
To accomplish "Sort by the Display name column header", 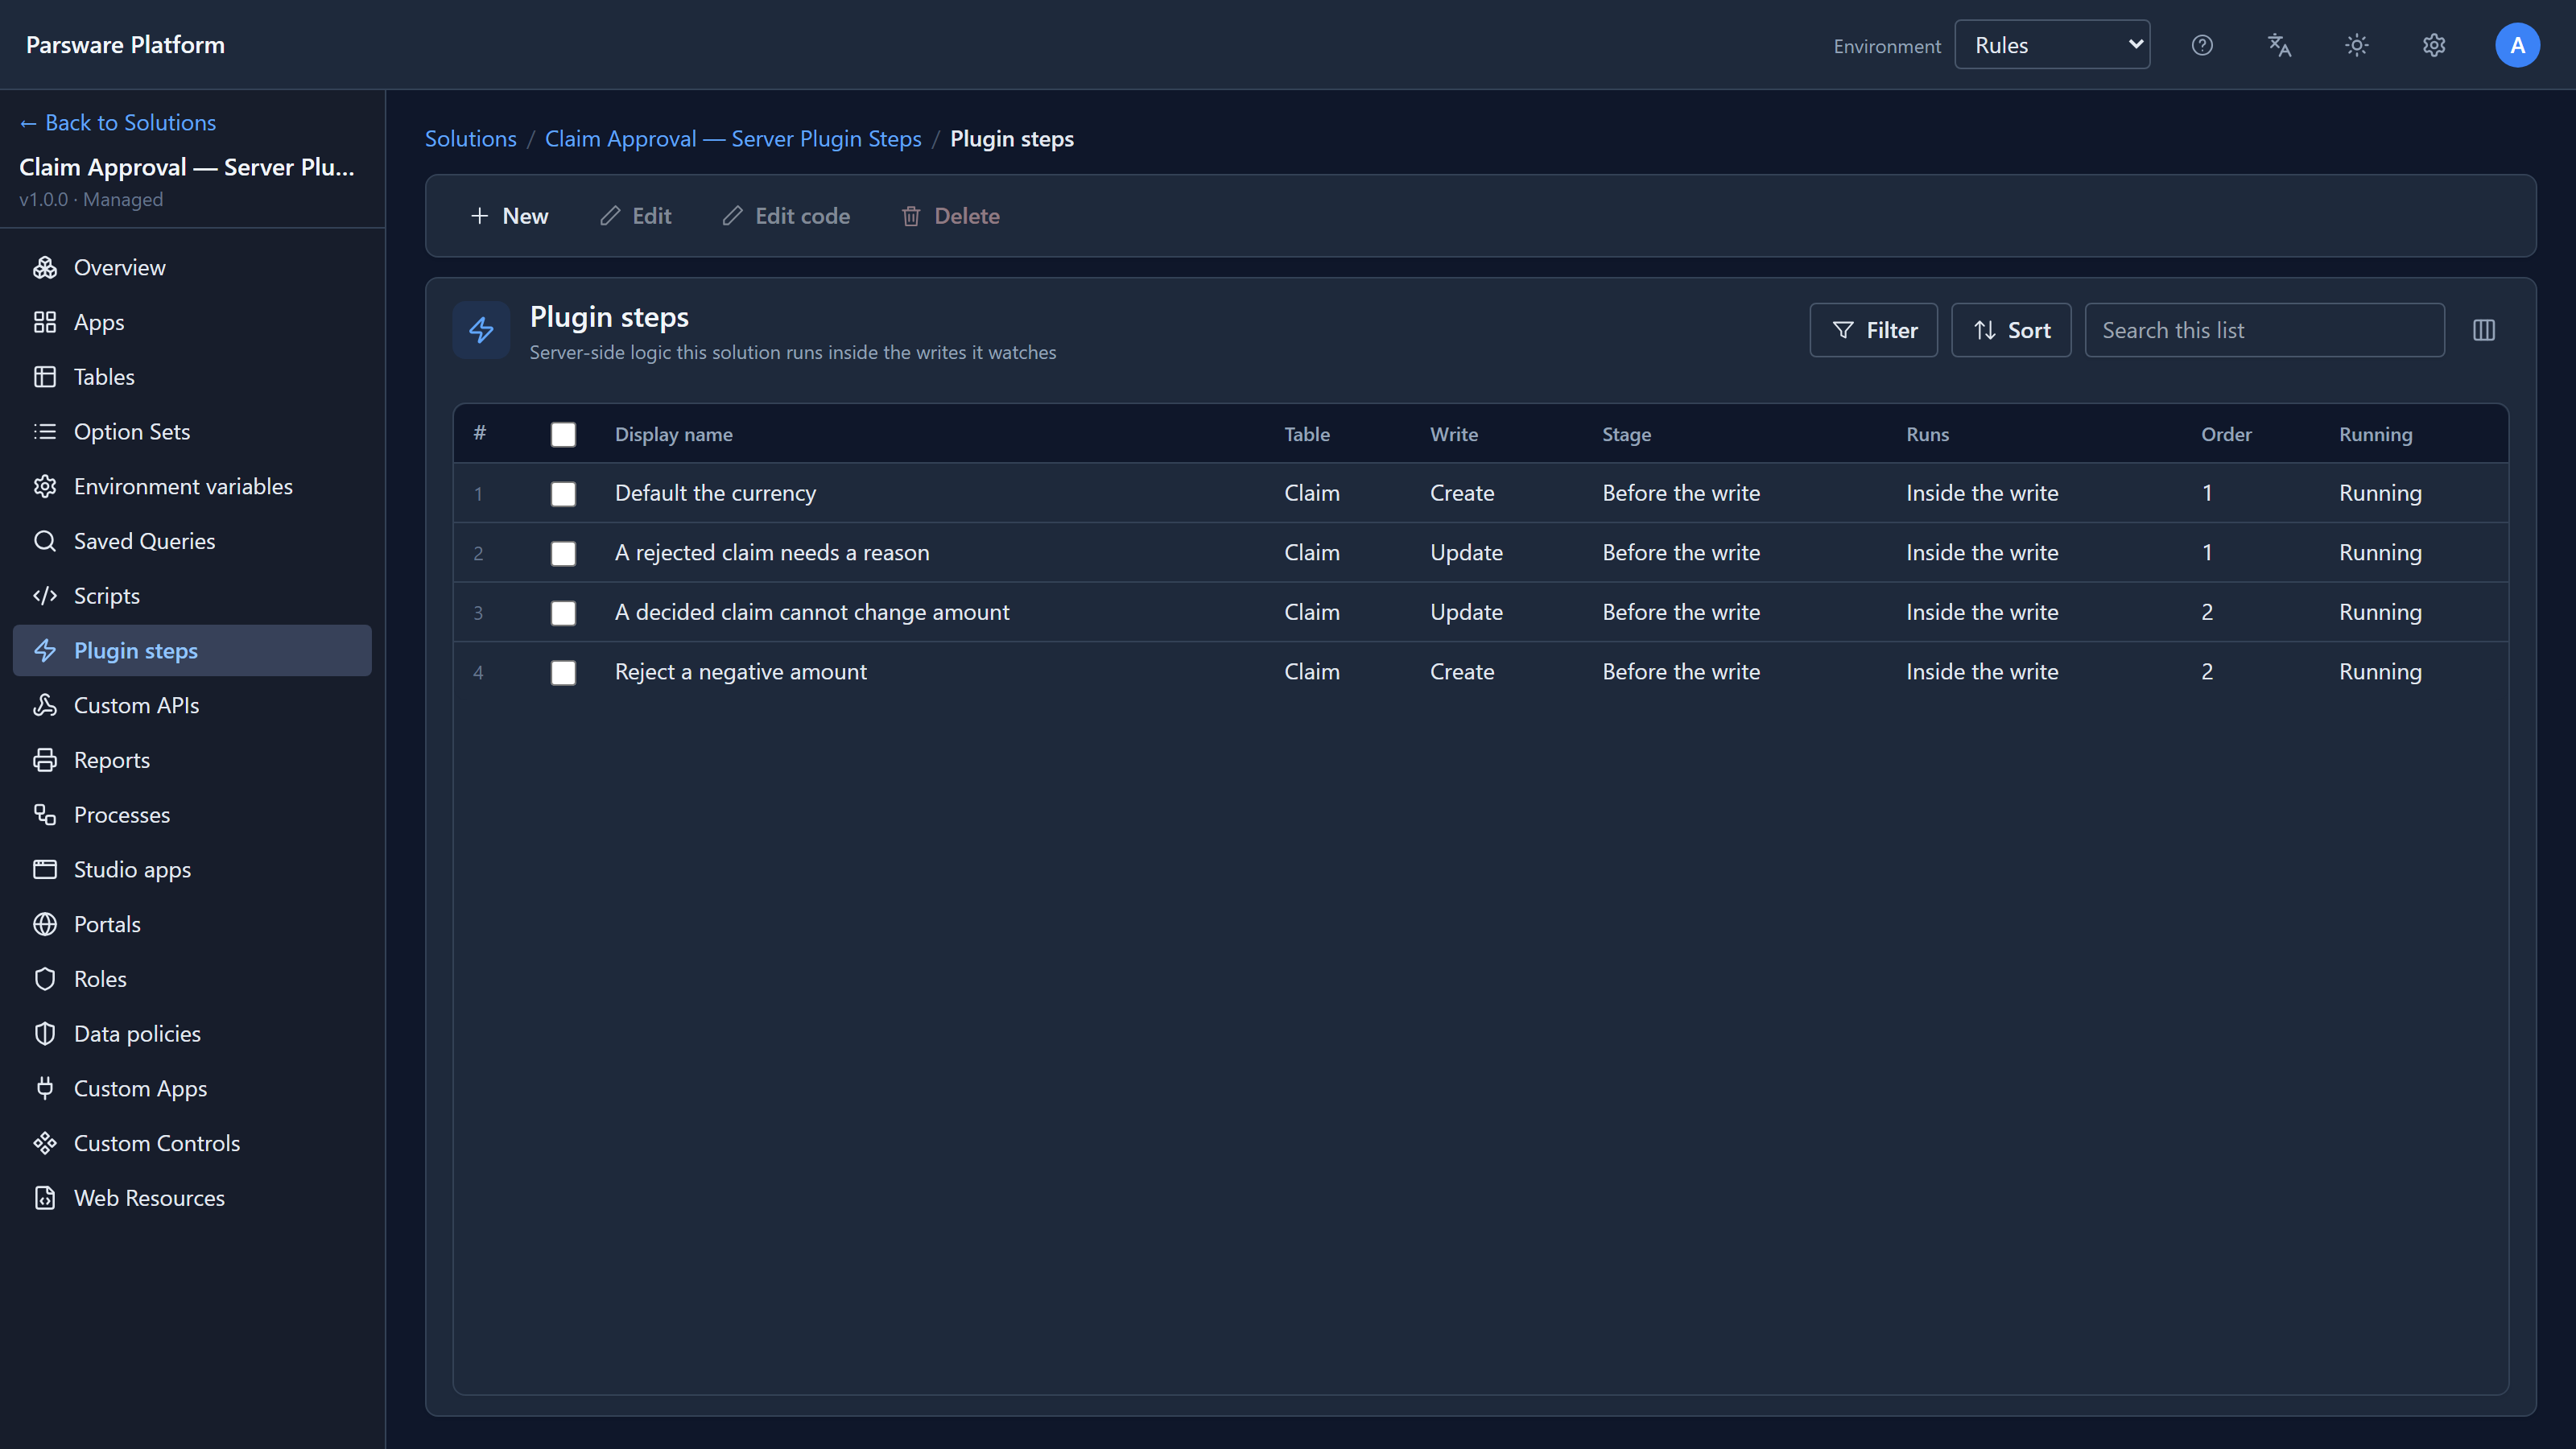I will pos(673,434).
